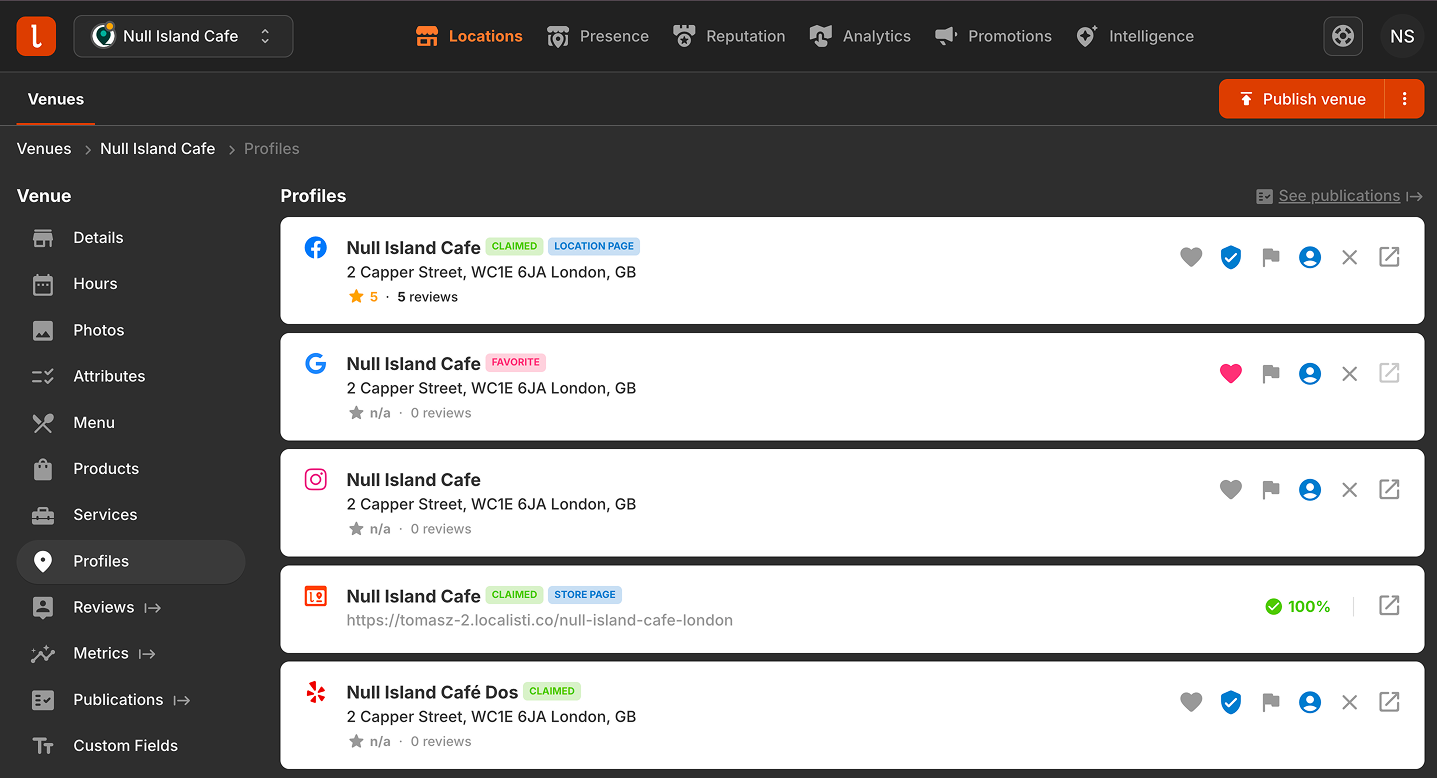Click the Publish venue button
Screen dimensions: 1437x778
click(x=1302, y=99)
